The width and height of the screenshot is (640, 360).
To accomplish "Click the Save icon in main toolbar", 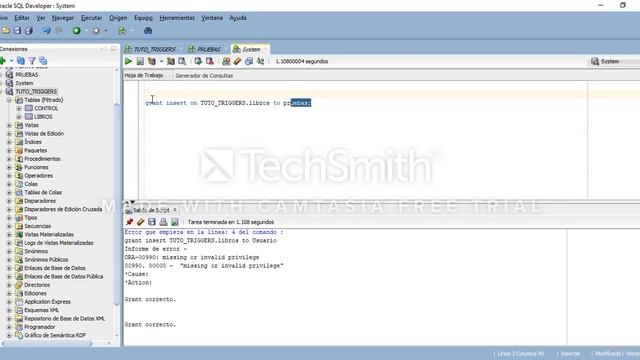I will pyautogui.click(x=17, y=31).
